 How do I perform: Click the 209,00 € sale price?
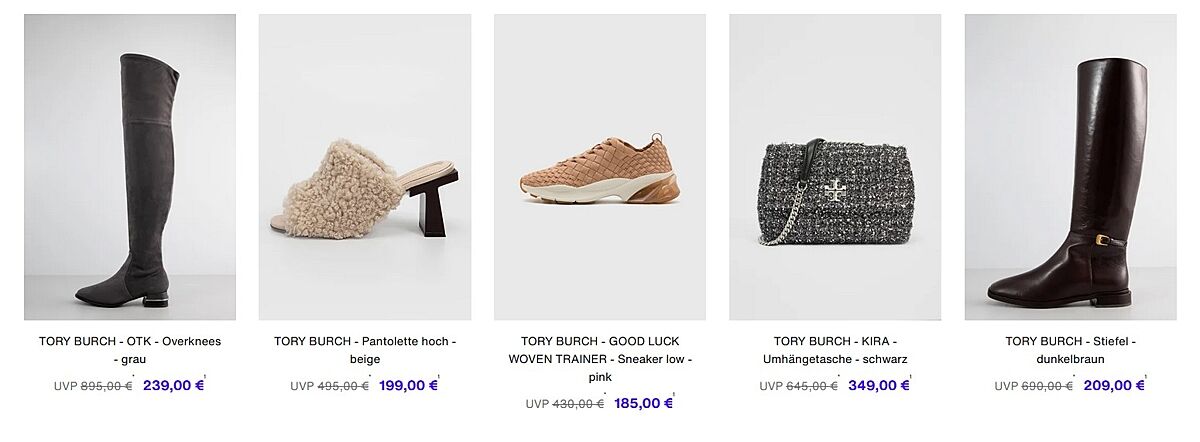1113,385
